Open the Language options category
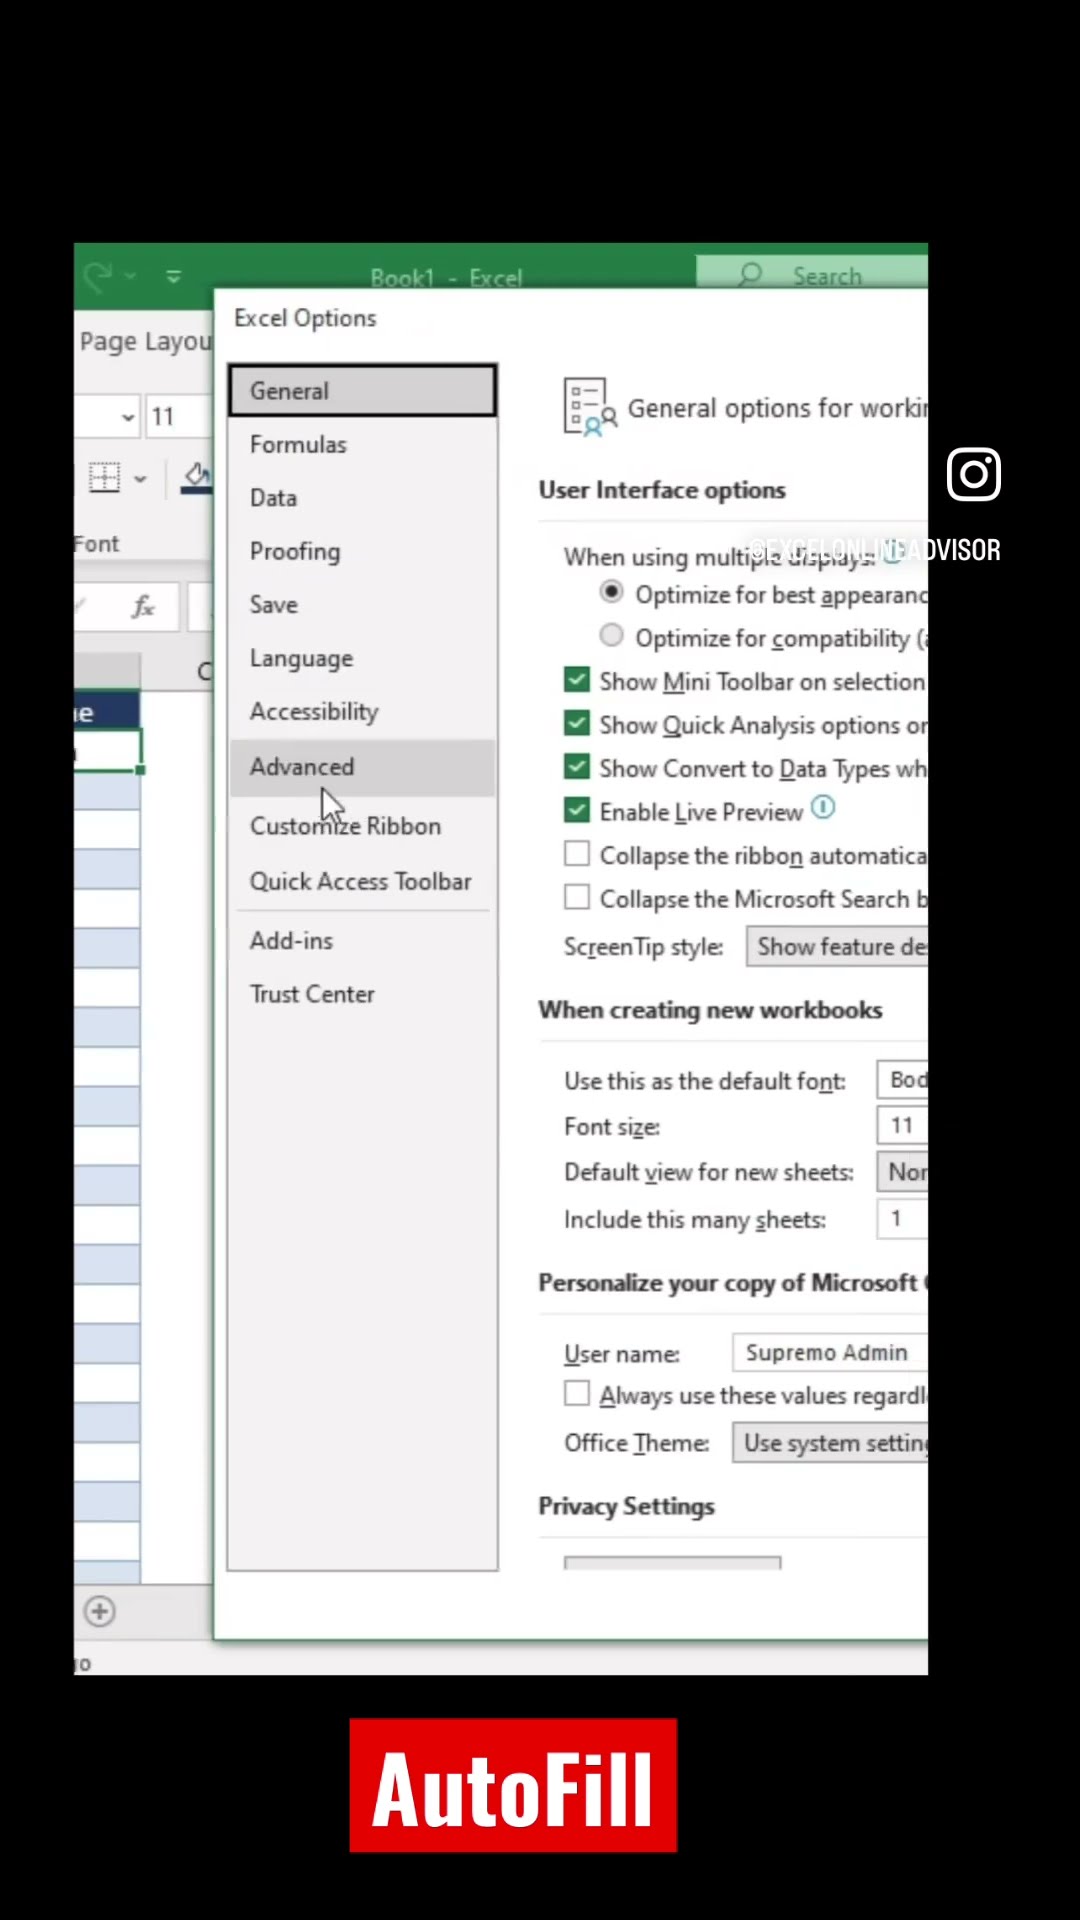The image size is (1080, 1920). coord(362,658)
